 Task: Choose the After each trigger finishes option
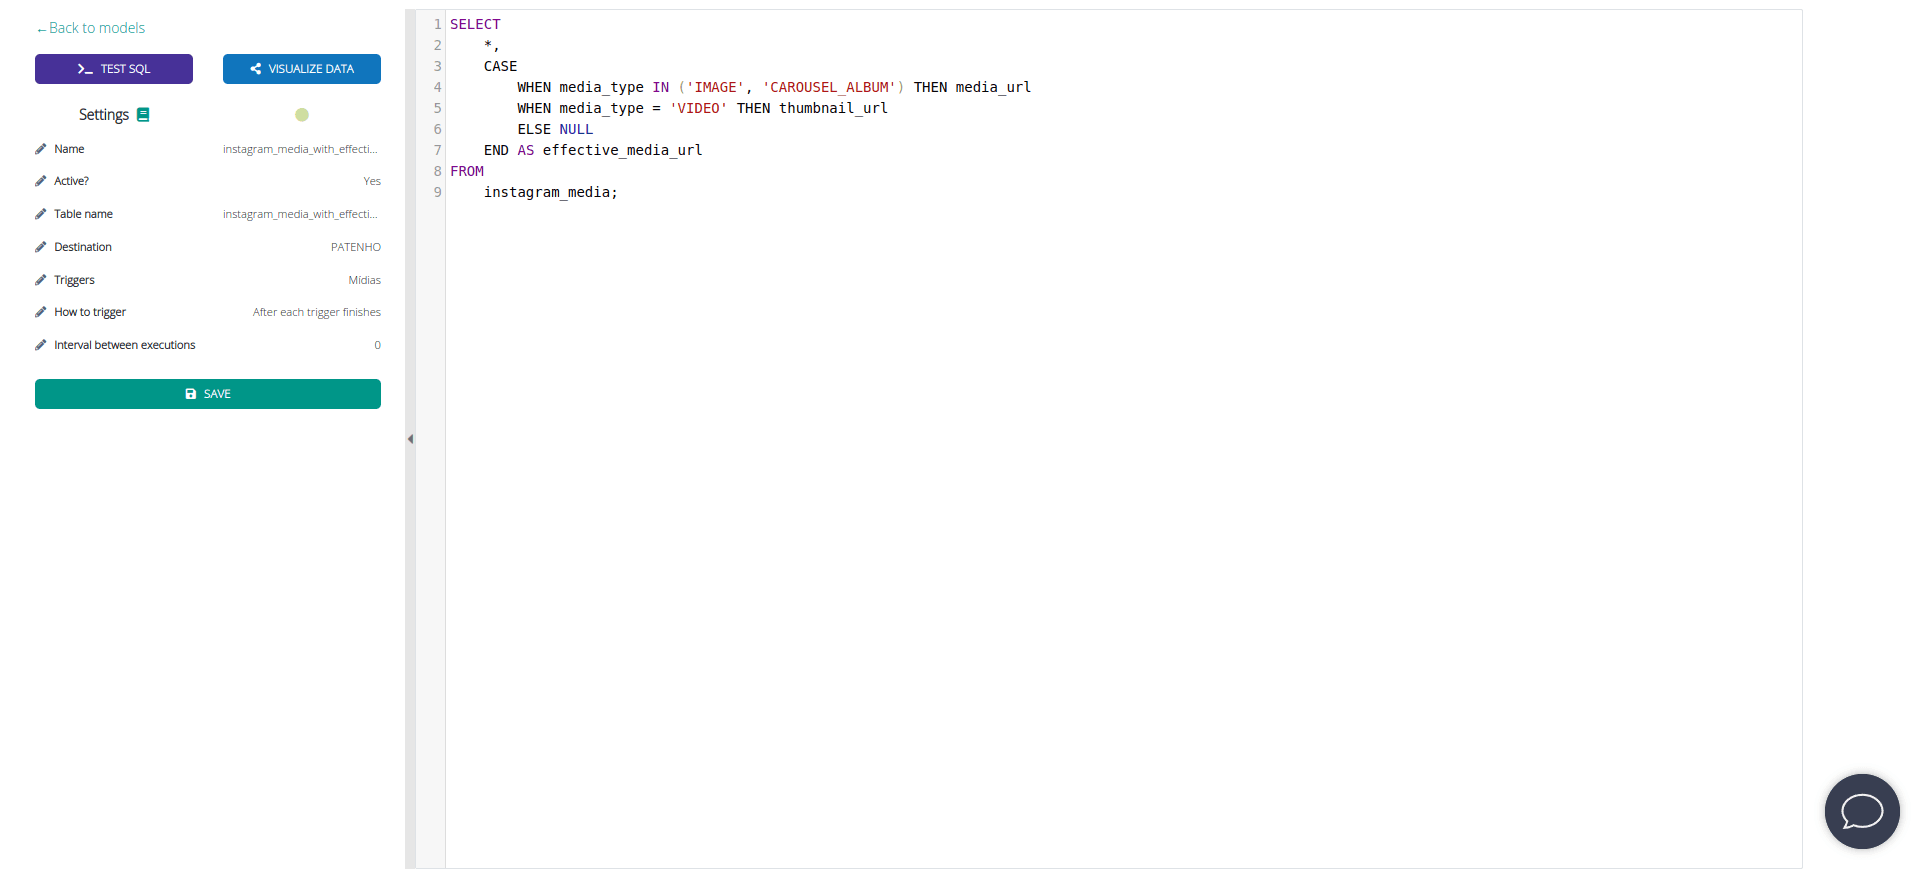[316, 312]
